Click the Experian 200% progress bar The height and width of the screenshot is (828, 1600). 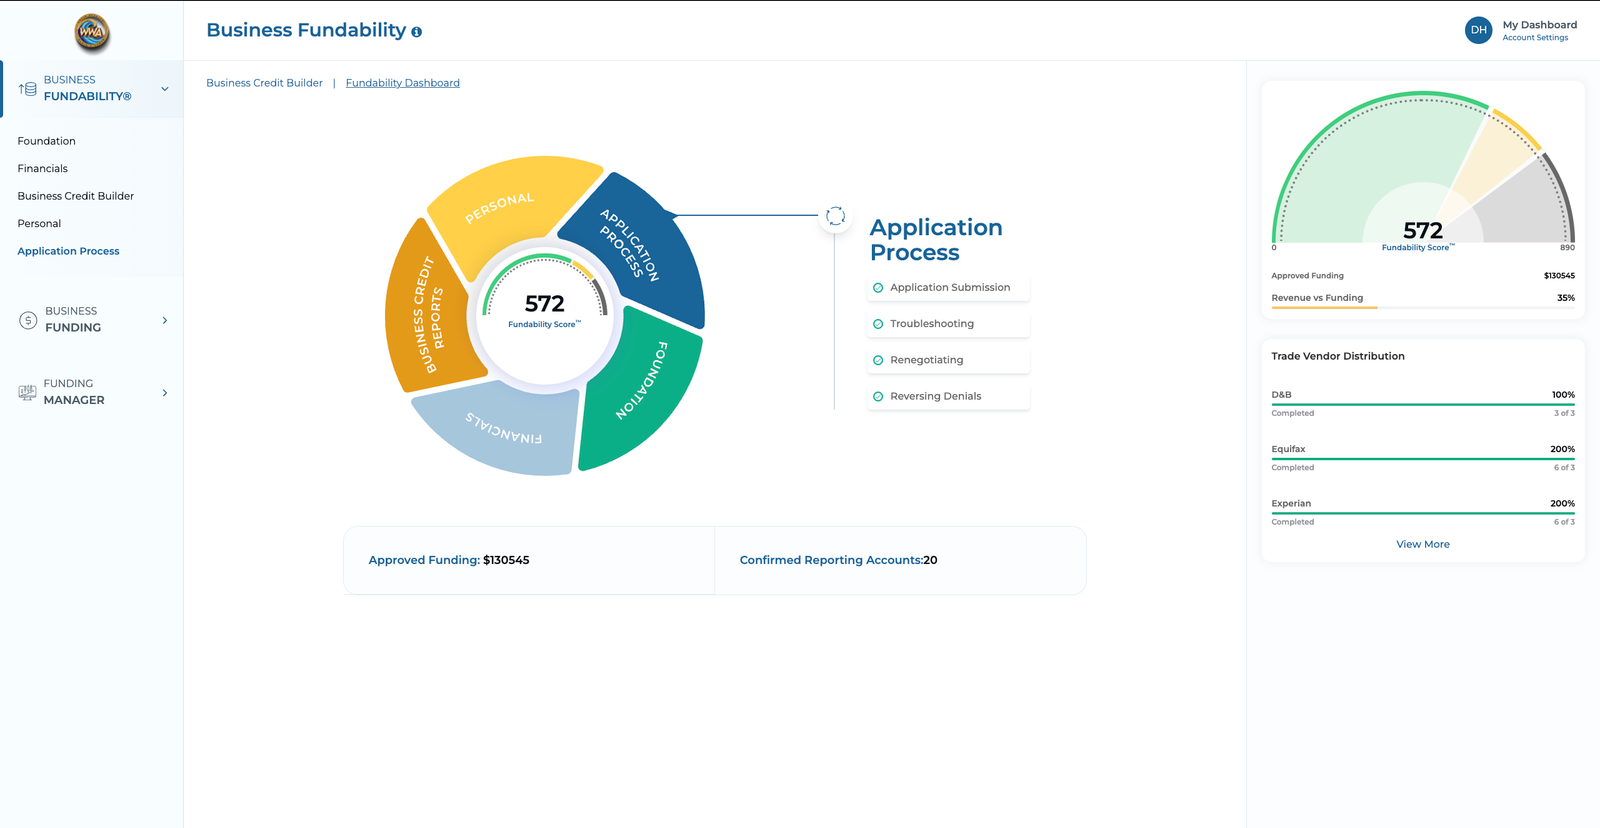point(1423,513)
